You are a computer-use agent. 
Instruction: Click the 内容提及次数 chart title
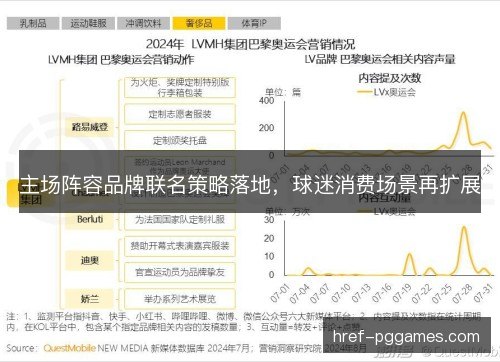coord(390,78)
